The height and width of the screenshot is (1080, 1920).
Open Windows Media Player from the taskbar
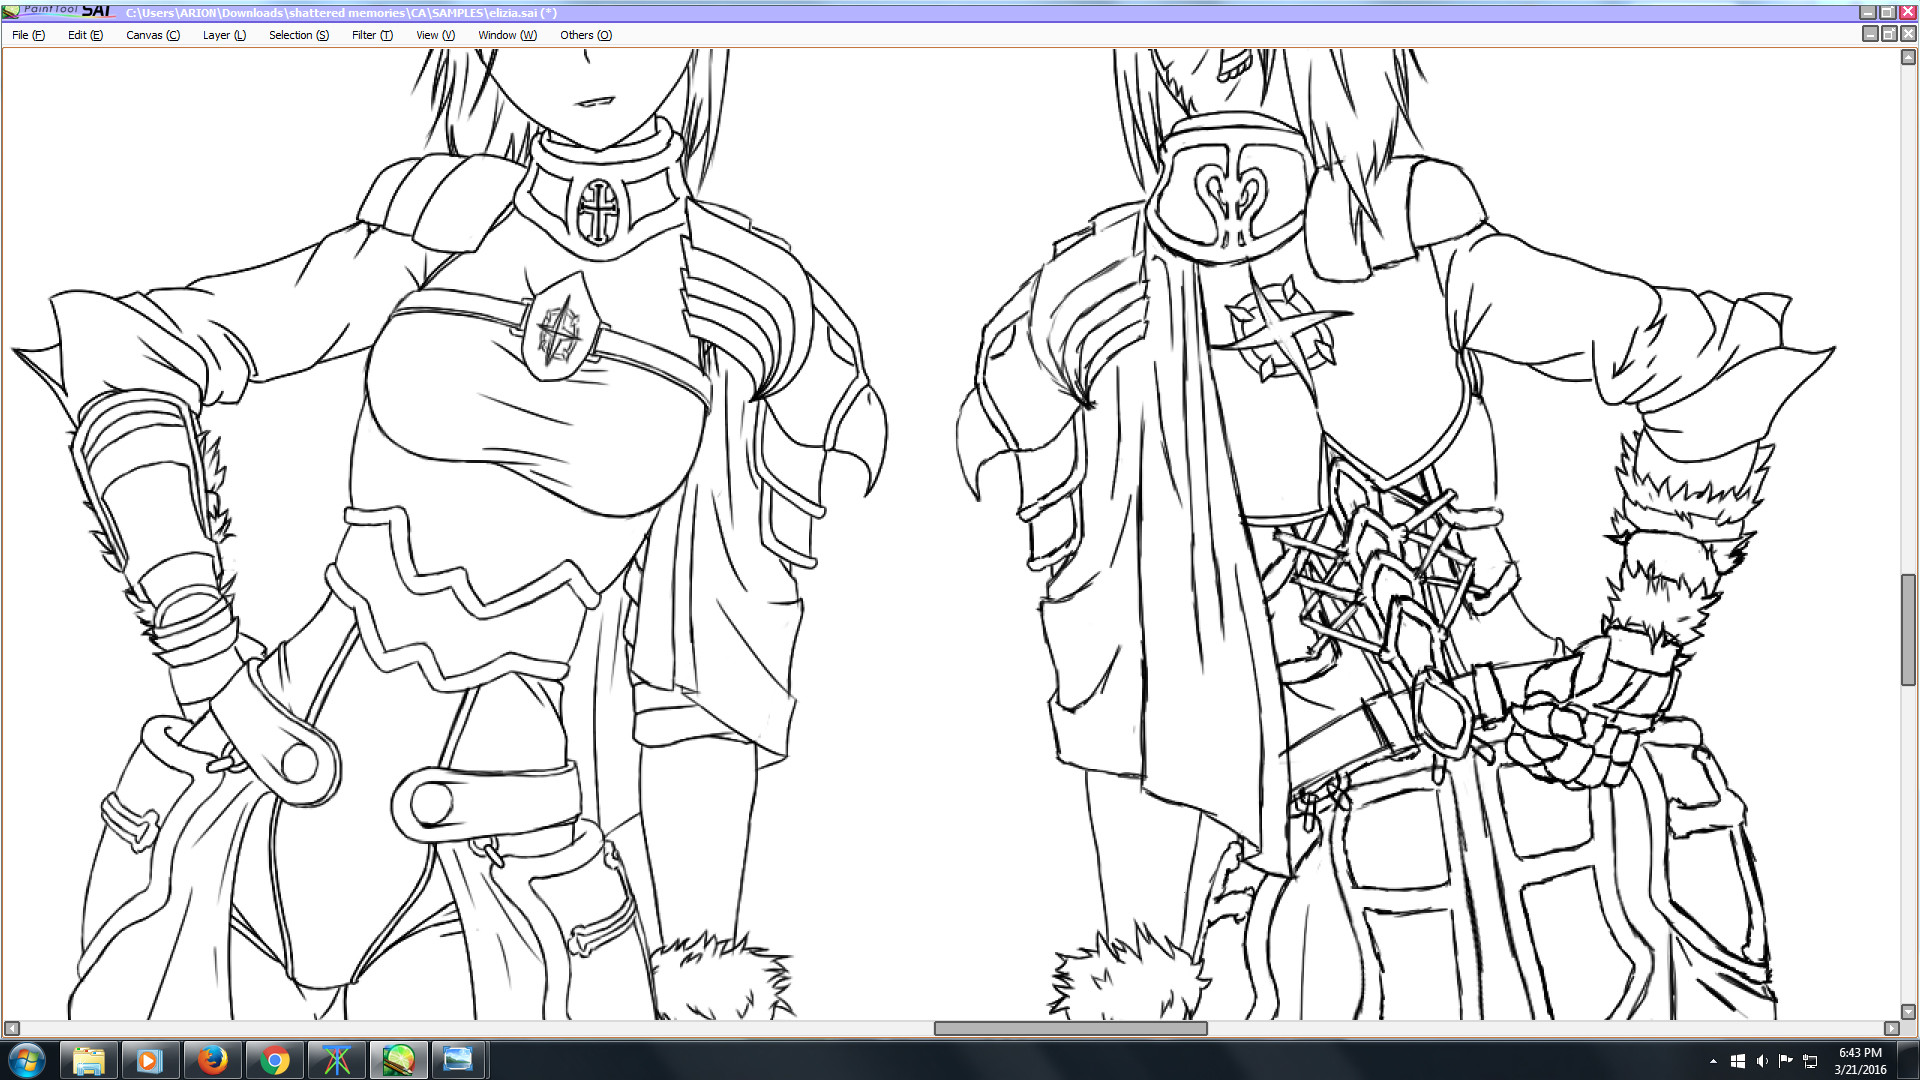point(151,1059)
